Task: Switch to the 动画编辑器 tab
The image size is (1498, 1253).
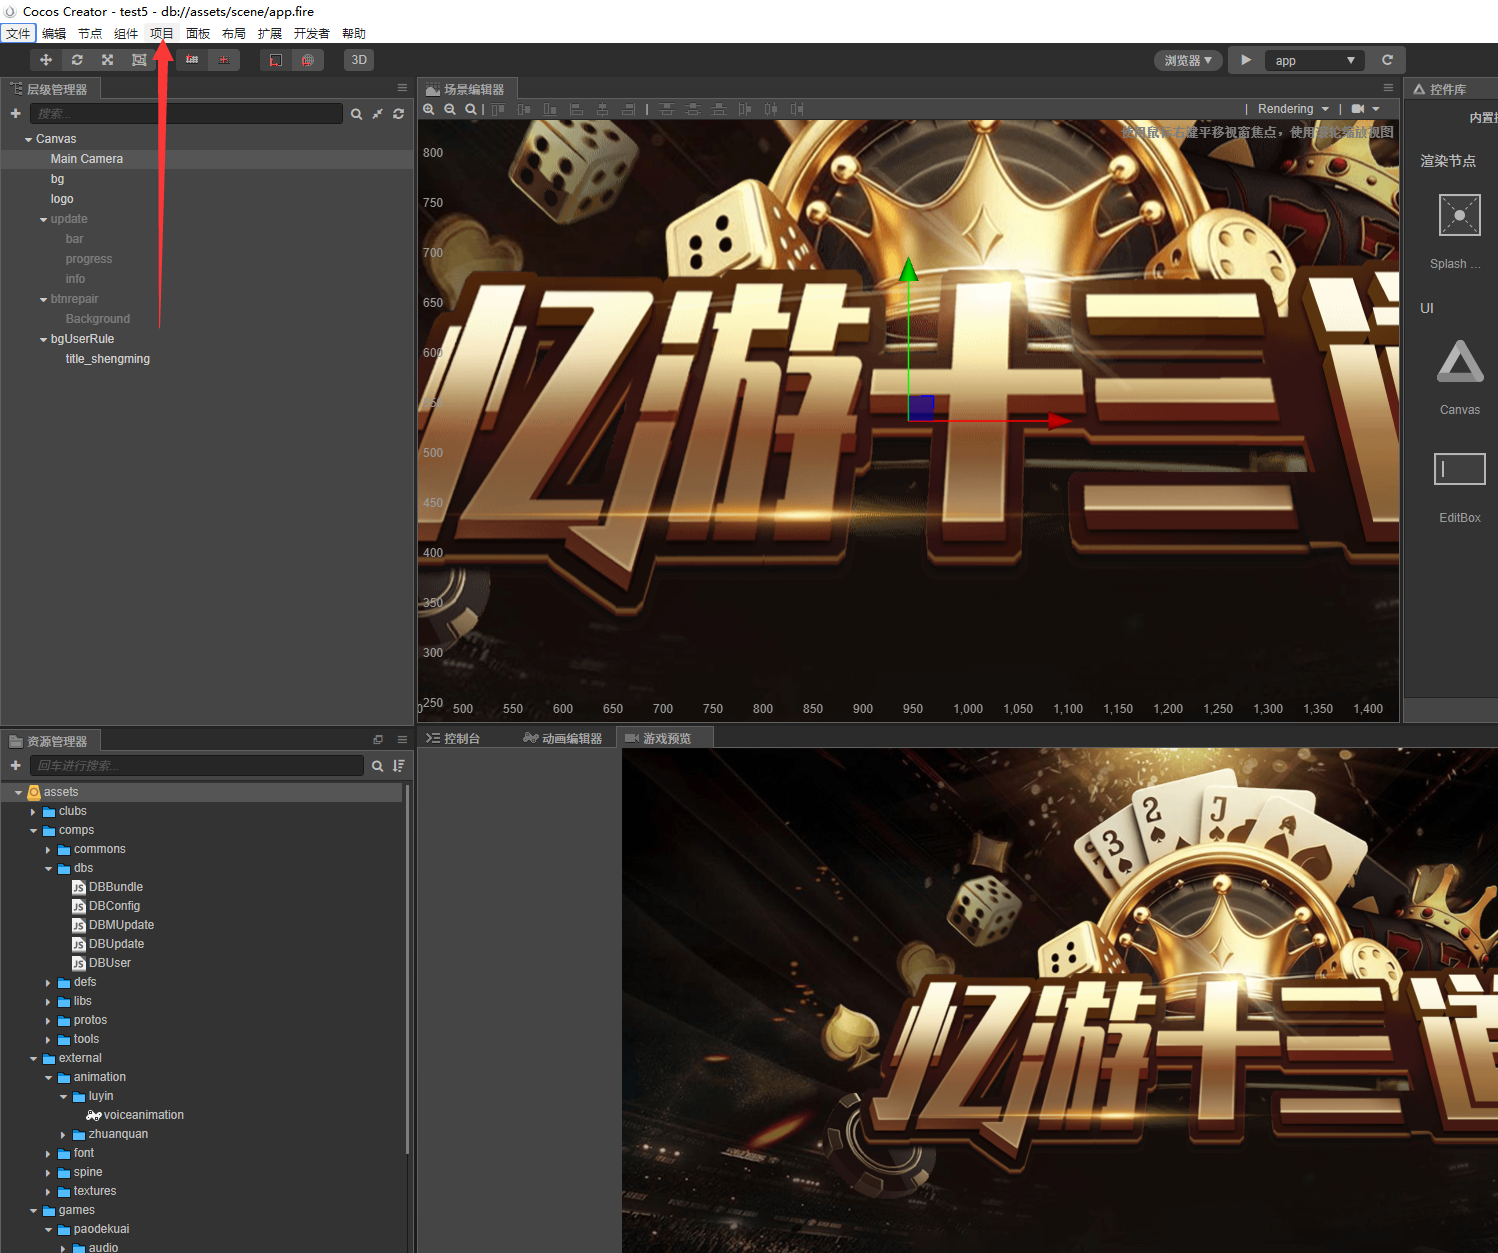Action: click(563, 738)
